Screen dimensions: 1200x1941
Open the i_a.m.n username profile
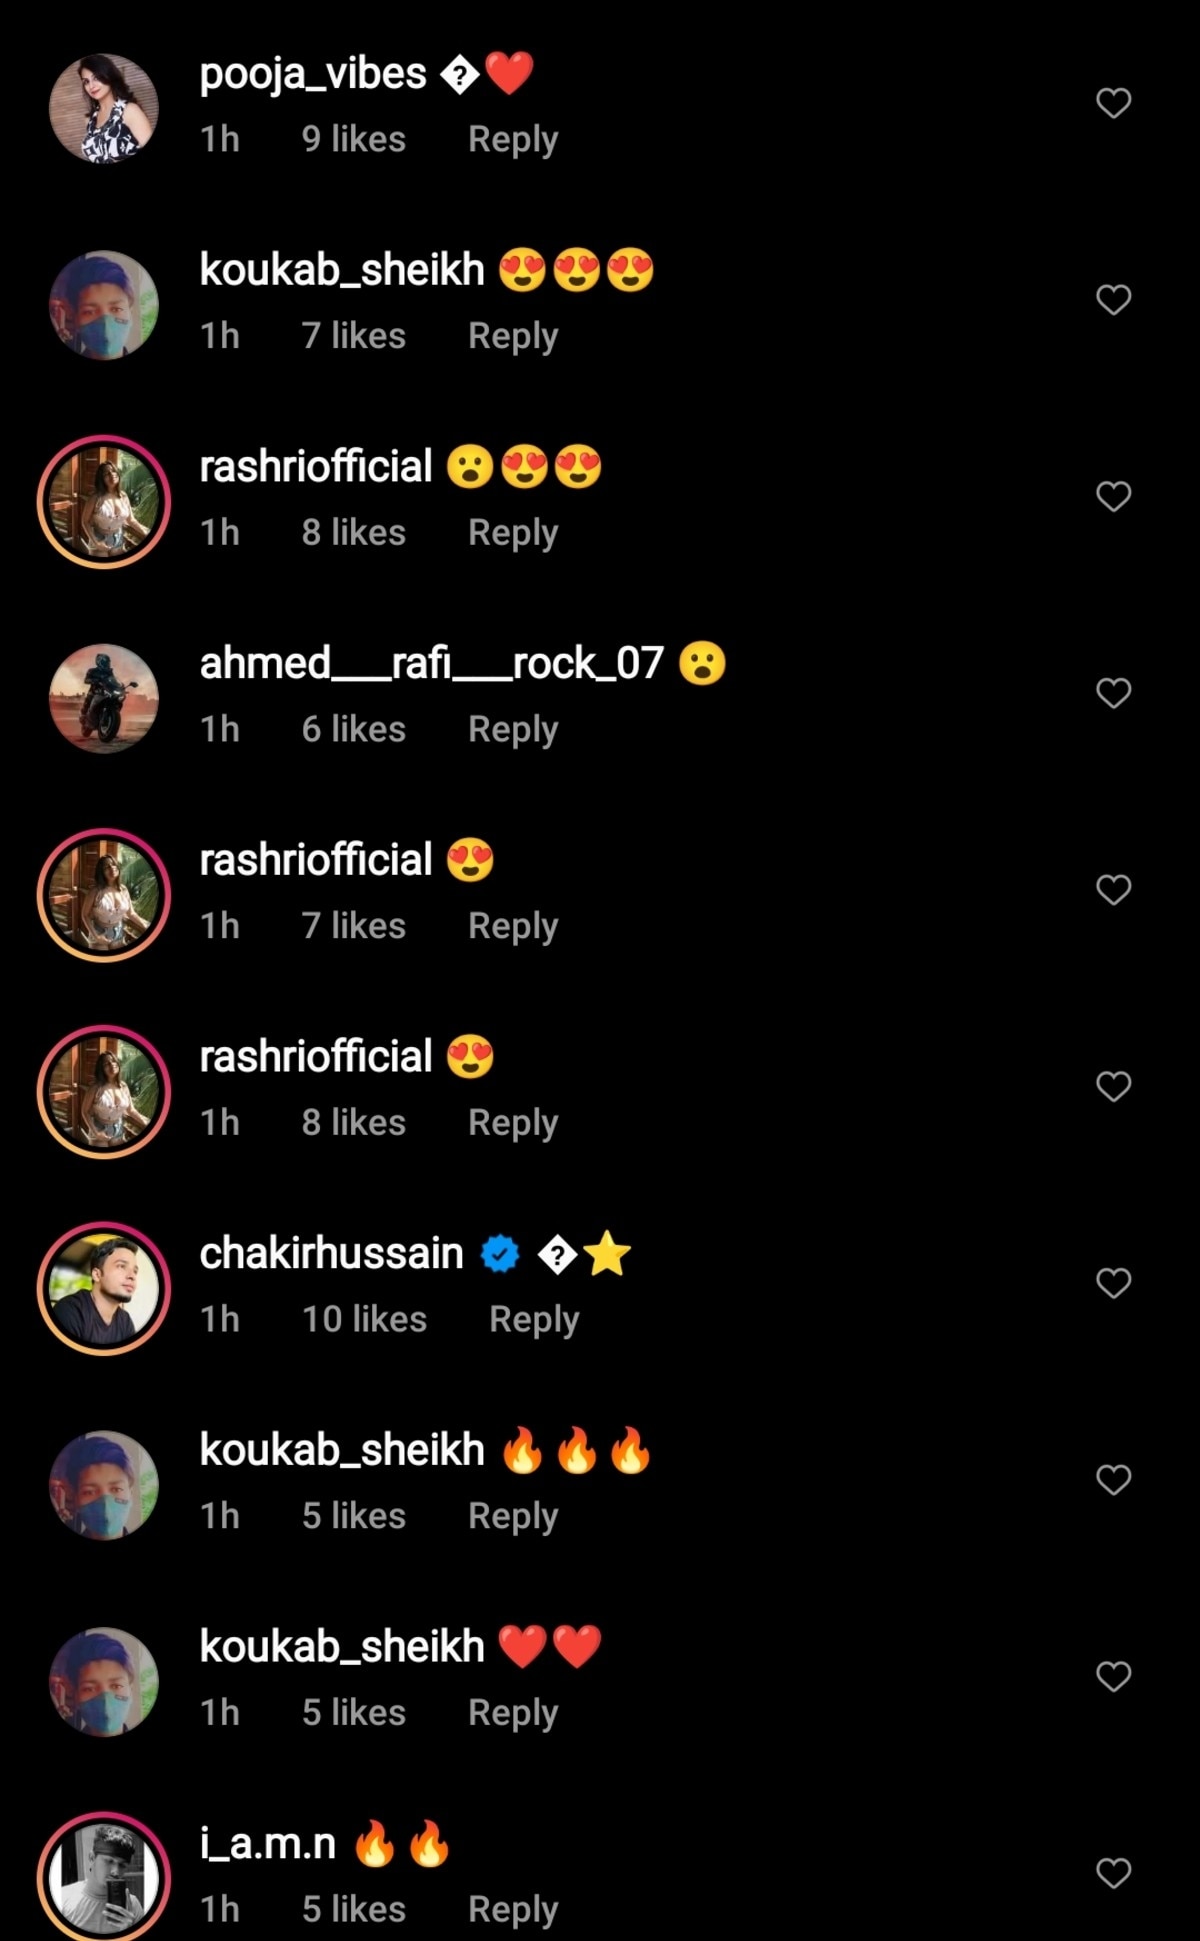point(268,1843)
